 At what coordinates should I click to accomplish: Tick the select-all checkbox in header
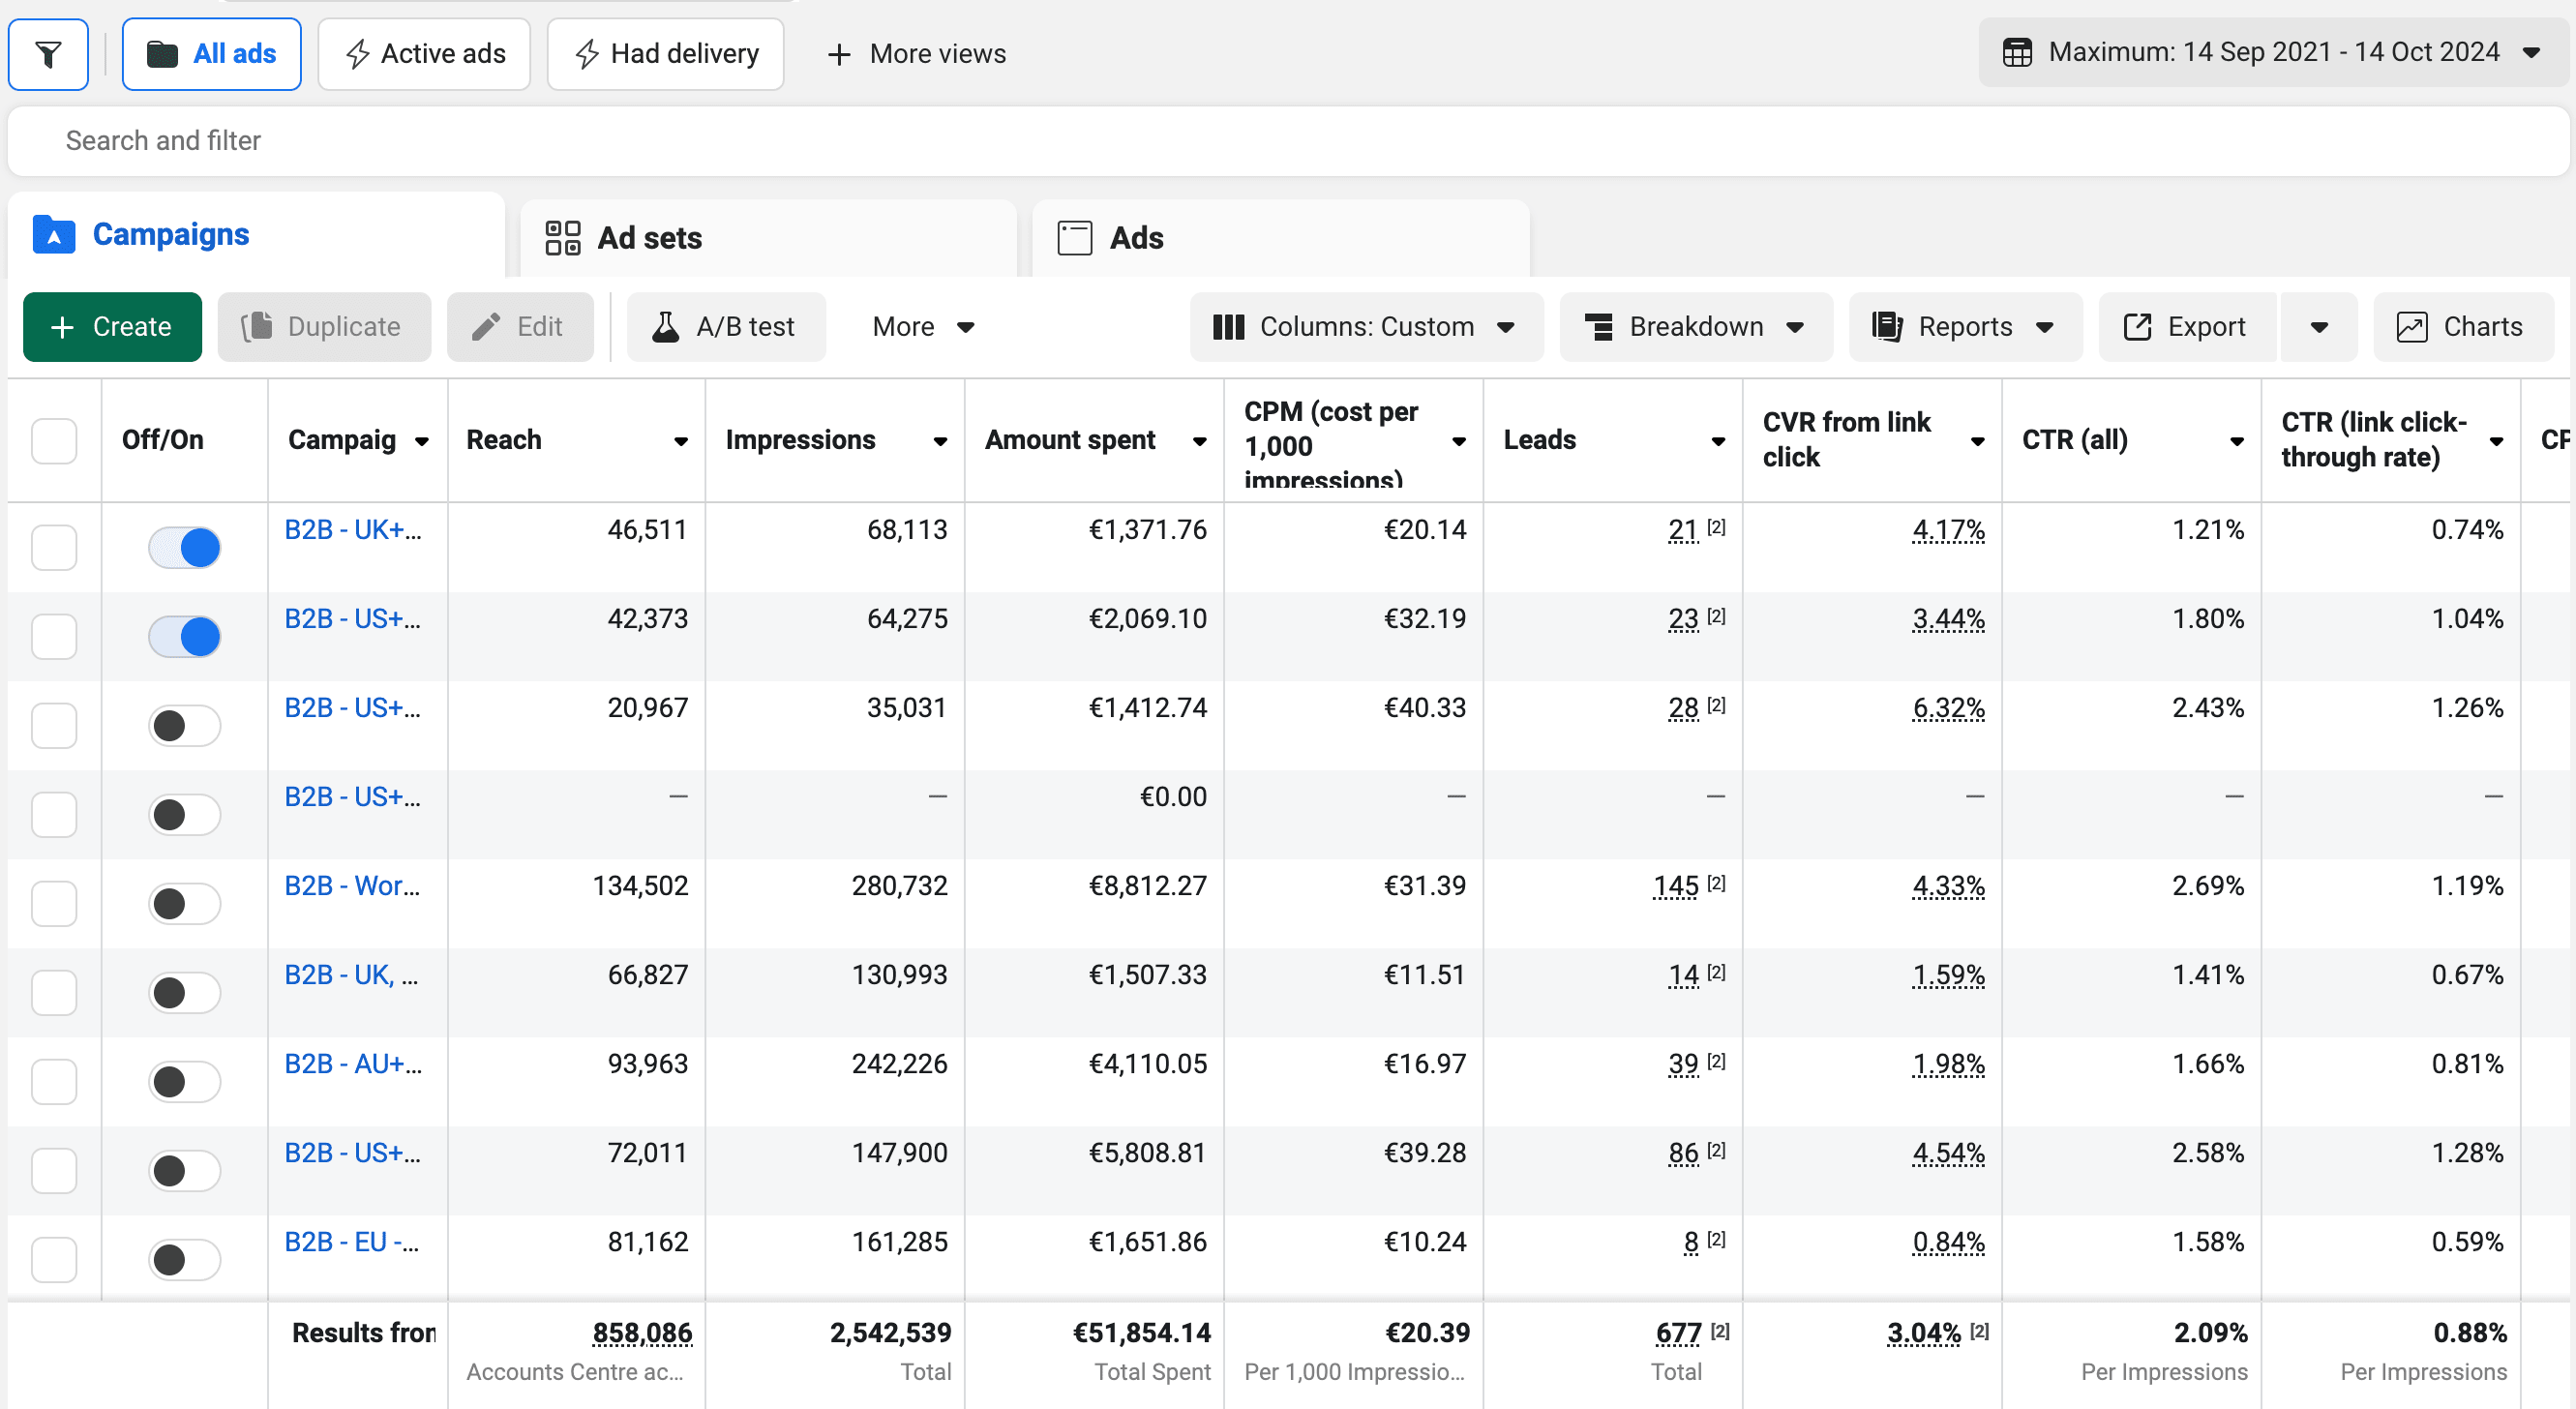54,441
